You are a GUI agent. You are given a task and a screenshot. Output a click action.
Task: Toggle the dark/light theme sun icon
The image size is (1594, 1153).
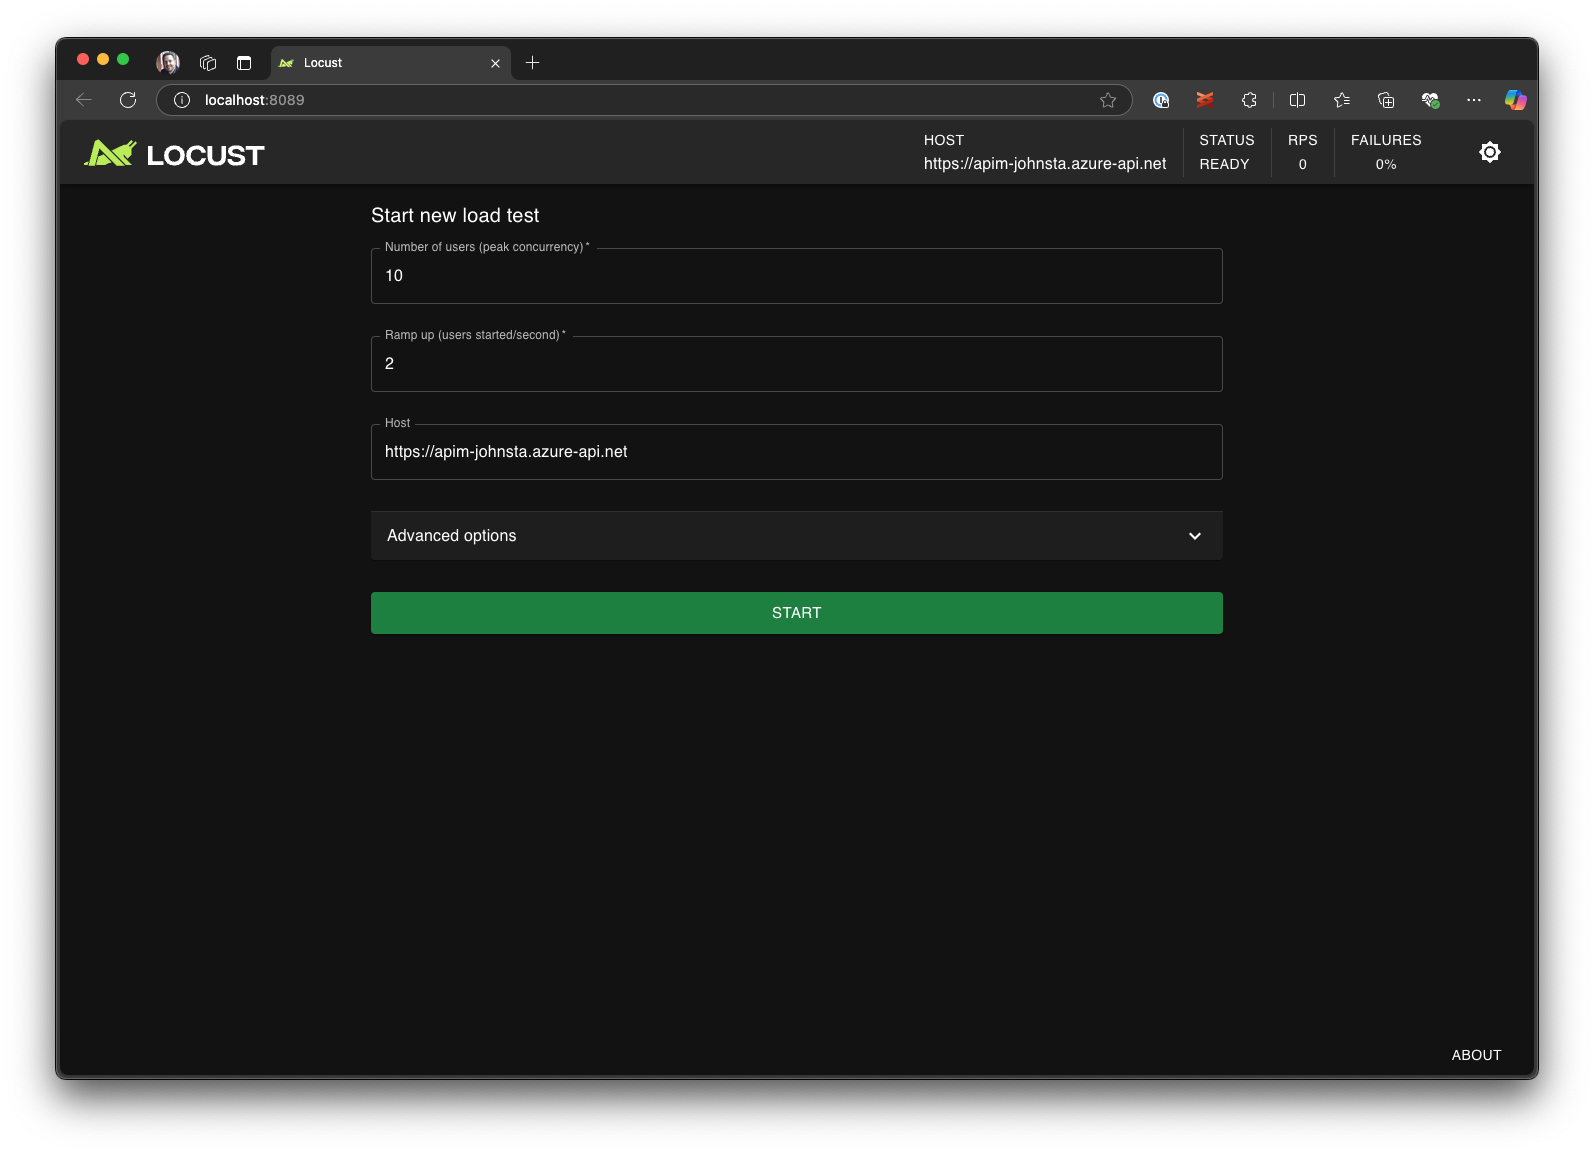(x=1489, y=152)
